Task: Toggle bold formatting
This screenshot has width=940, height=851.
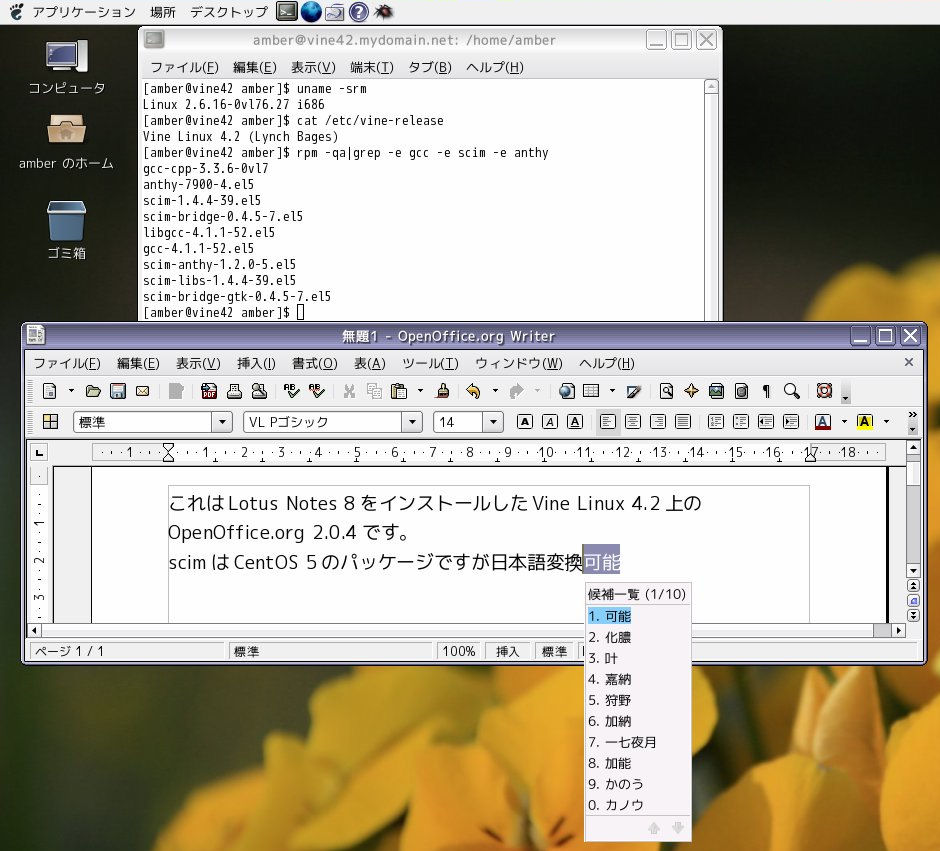Action: tap(525, 422)
